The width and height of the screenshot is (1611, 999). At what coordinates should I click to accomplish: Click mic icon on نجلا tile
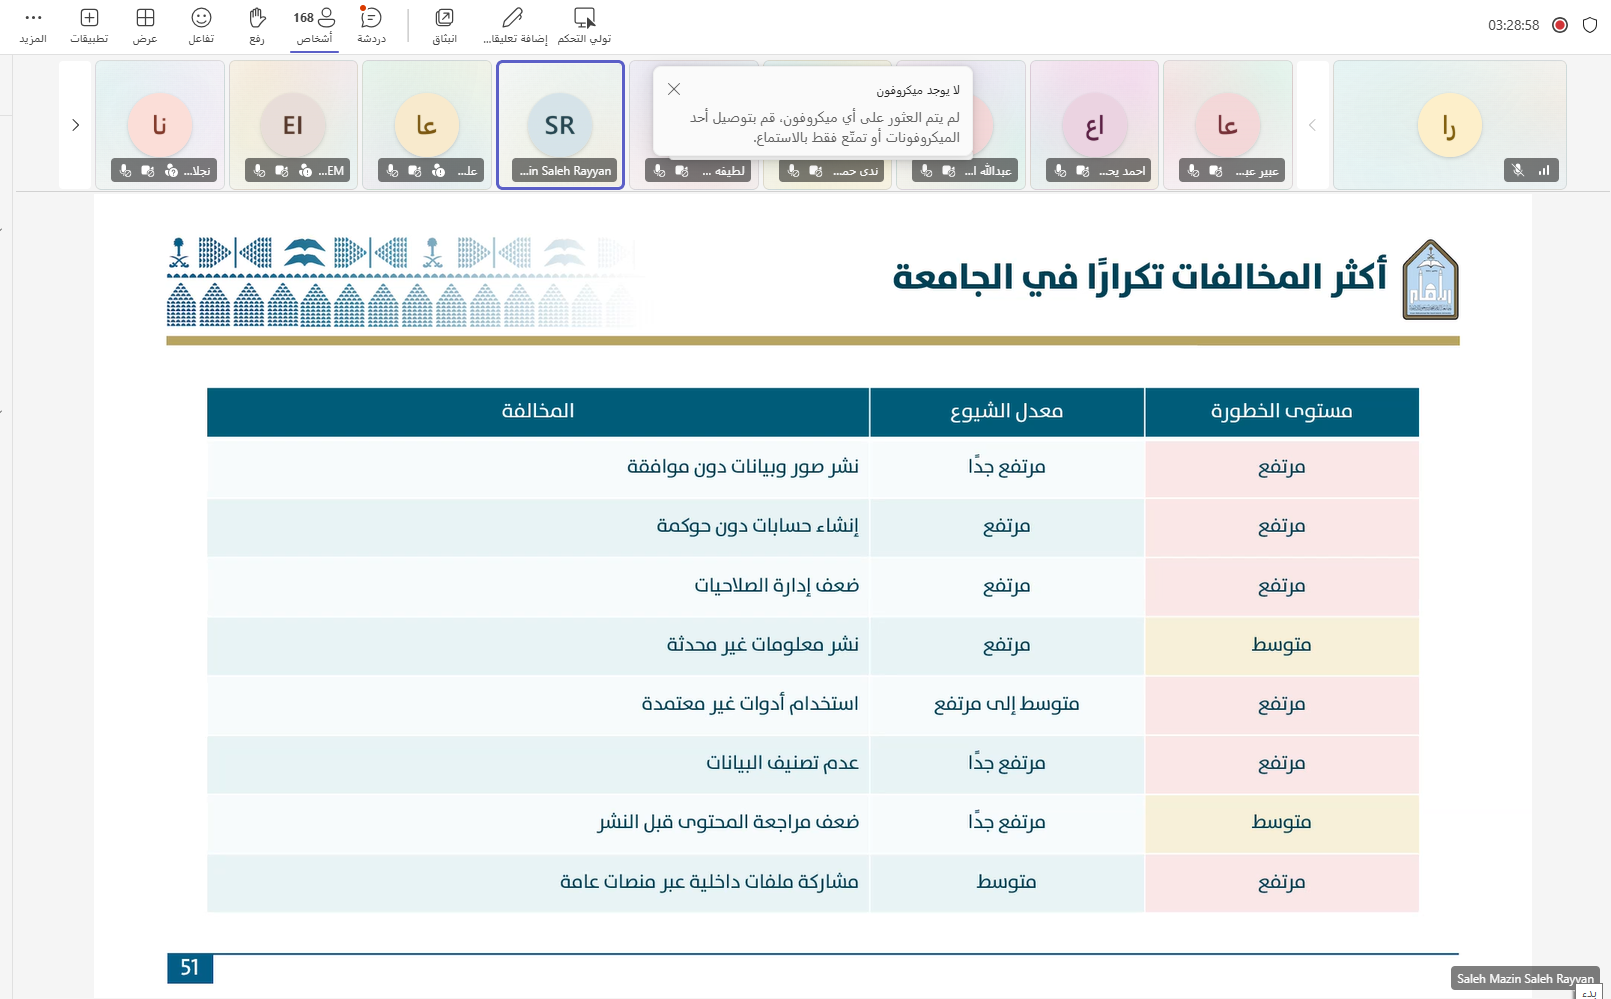point(125,171)
